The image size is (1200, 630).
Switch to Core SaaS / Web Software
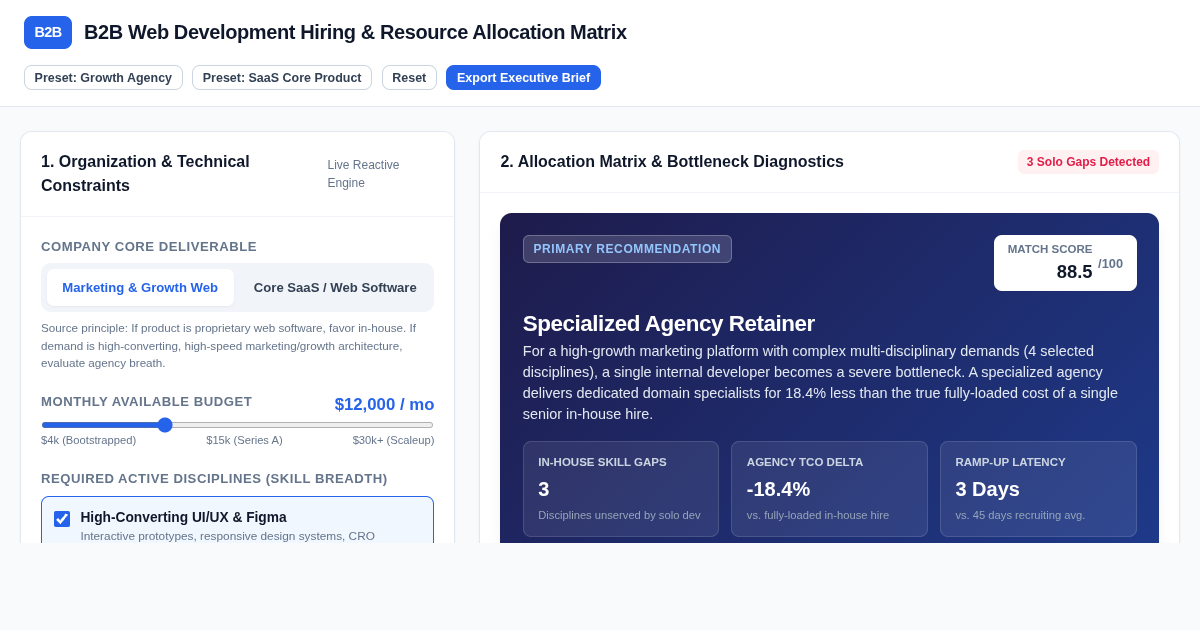(335, 288)
